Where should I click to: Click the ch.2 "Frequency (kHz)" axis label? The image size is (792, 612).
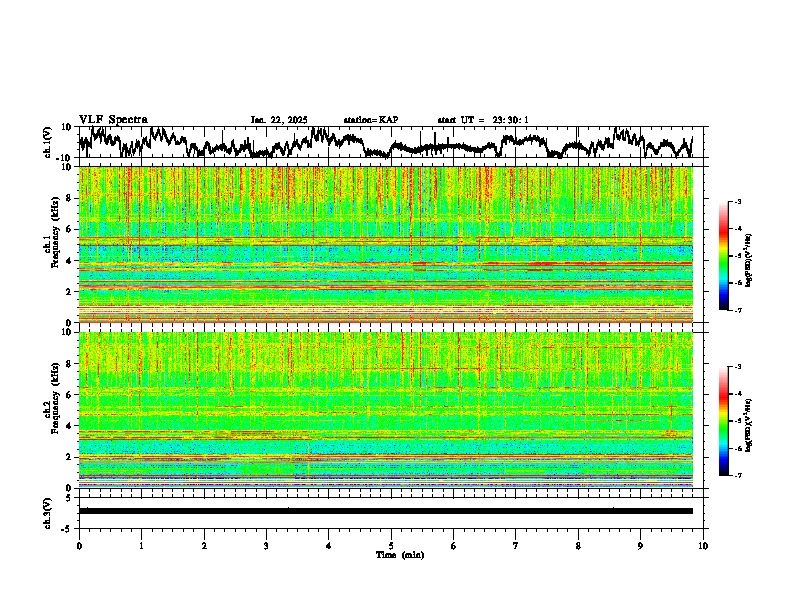pyautogui.click(x=55, y=398)
